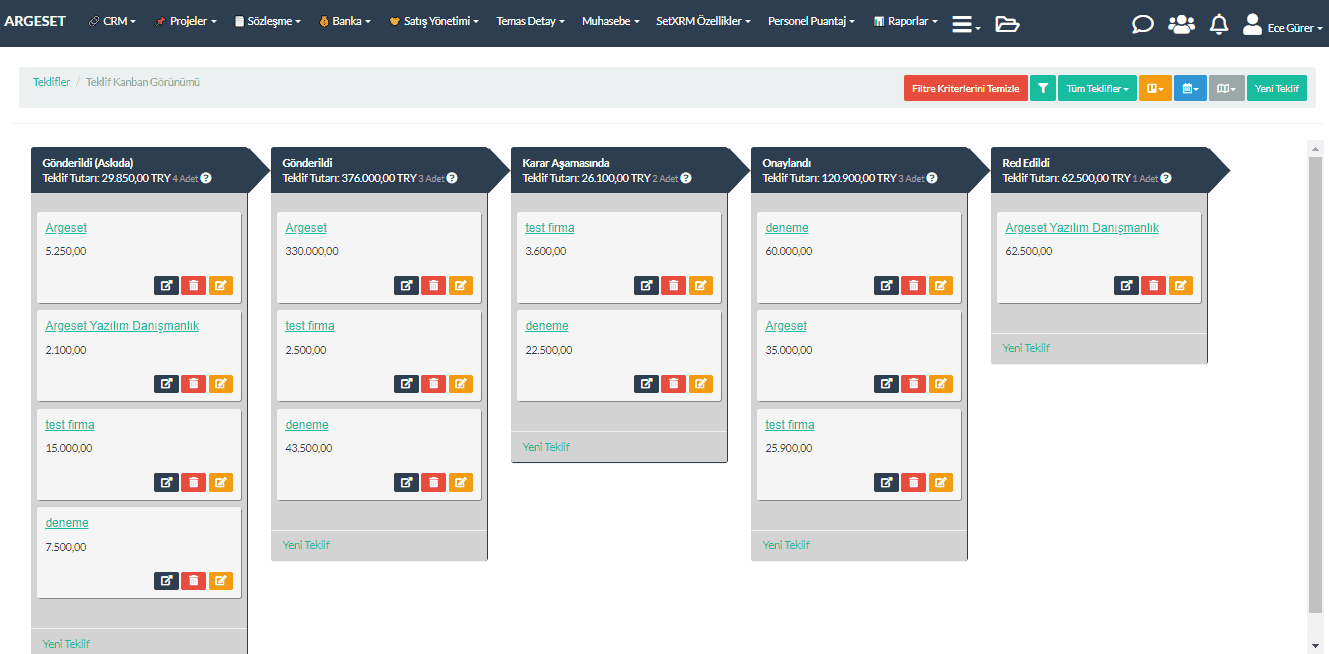1329x654 pixels.
Task: Open the users group icon
Action: click(x=1181, y=24)
